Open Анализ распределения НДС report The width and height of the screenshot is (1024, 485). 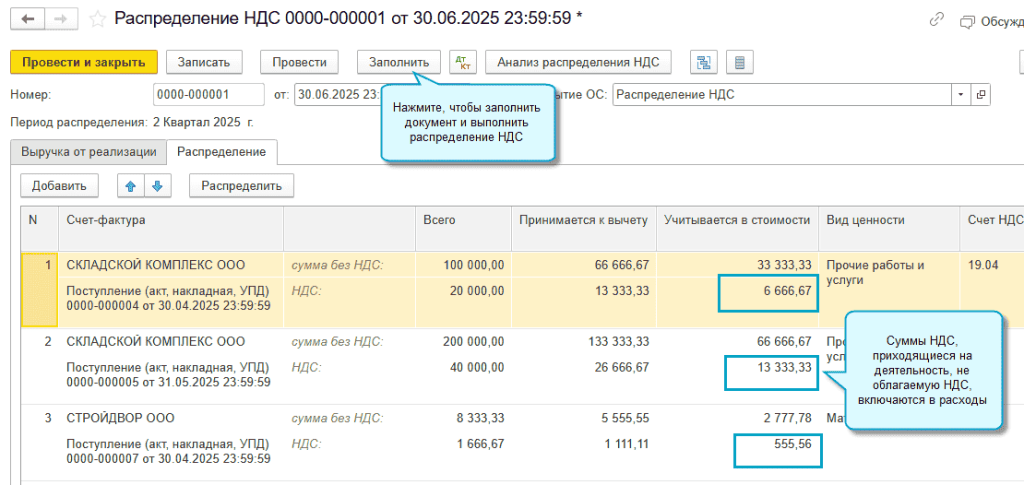578,62
